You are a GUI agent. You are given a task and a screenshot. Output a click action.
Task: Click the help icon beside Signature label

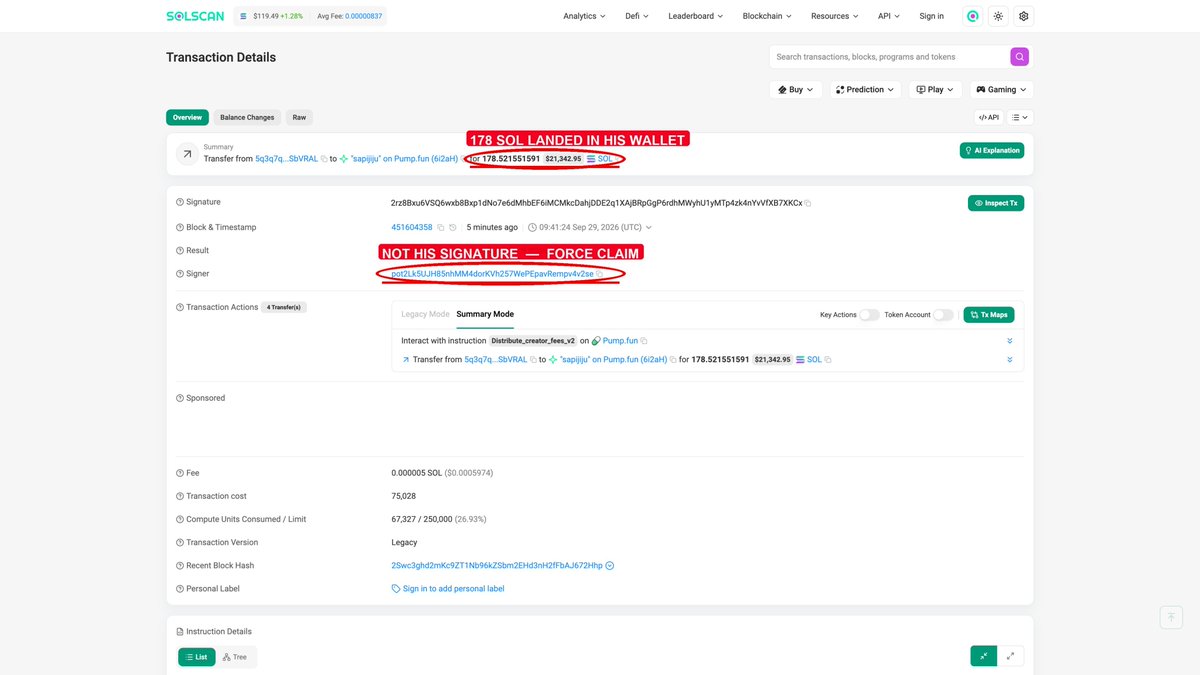pos(180,202)
